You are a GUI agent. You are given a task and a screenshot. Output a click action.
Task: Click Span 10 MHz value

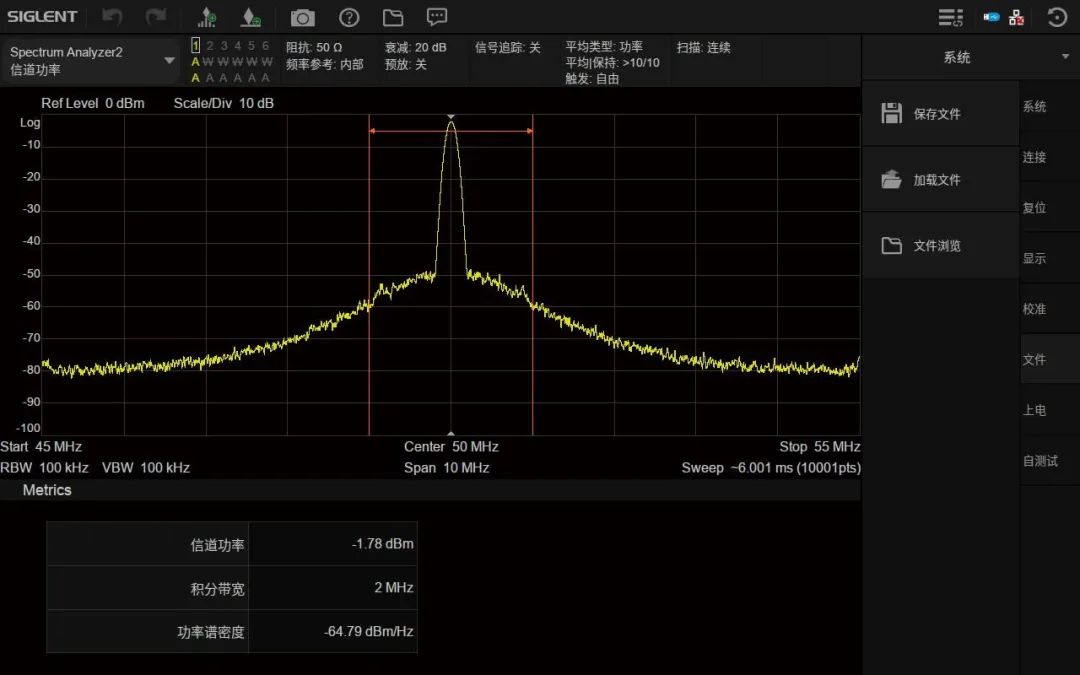pos(447,468)
